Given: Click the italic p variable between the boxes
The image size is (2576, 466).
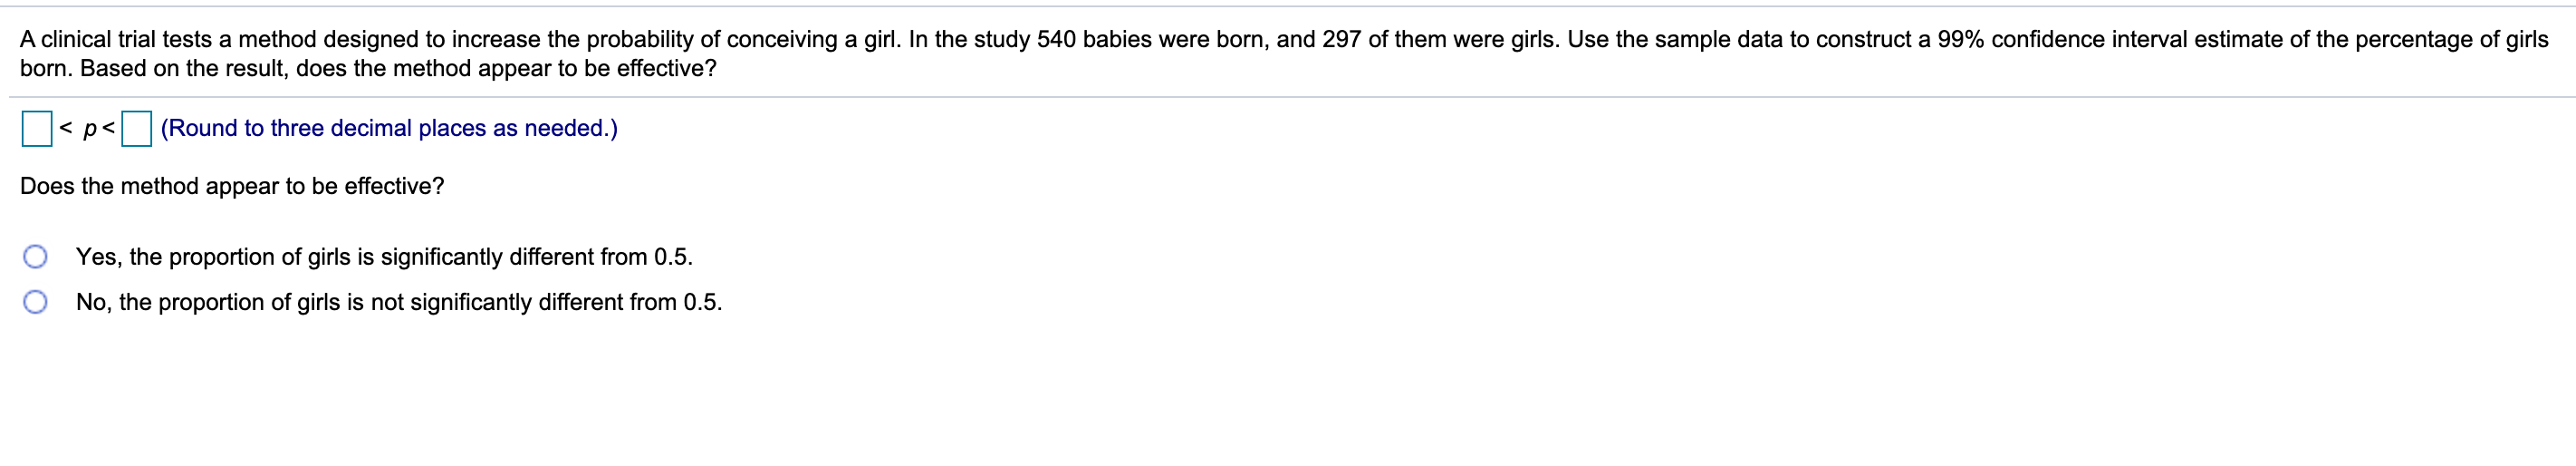Looking at the screenshot, I should (x=90, y=130).
